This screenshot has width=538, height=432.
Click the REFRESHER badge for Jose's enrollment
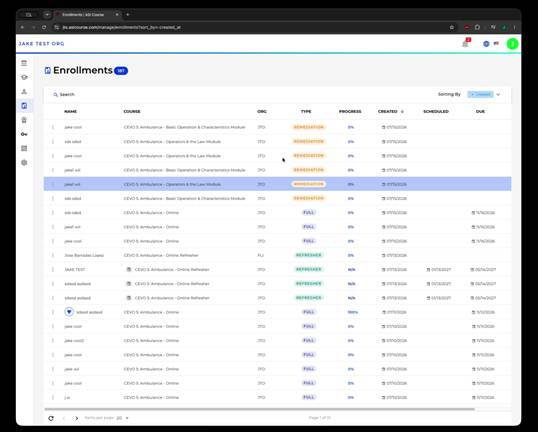(308, 255)
